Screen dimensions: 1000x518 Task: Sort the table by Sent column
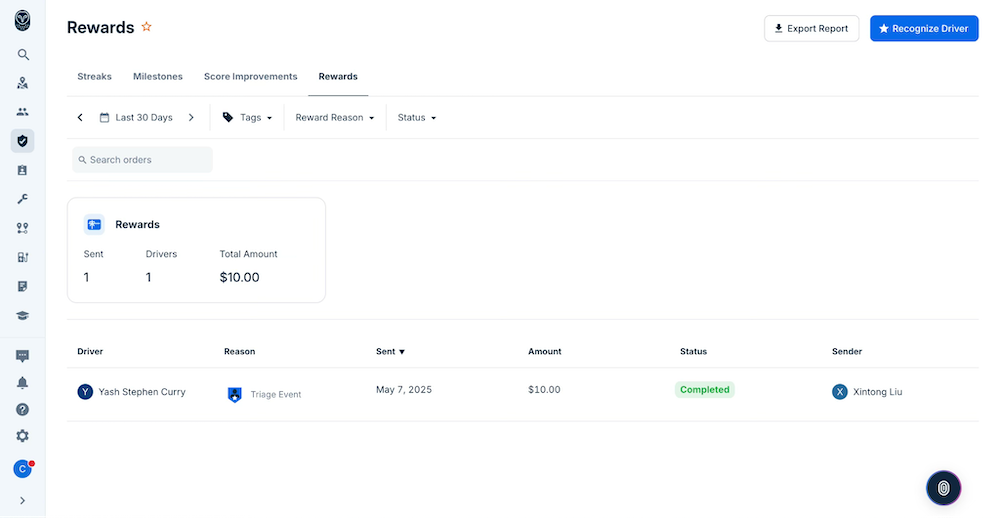point(390,352)
